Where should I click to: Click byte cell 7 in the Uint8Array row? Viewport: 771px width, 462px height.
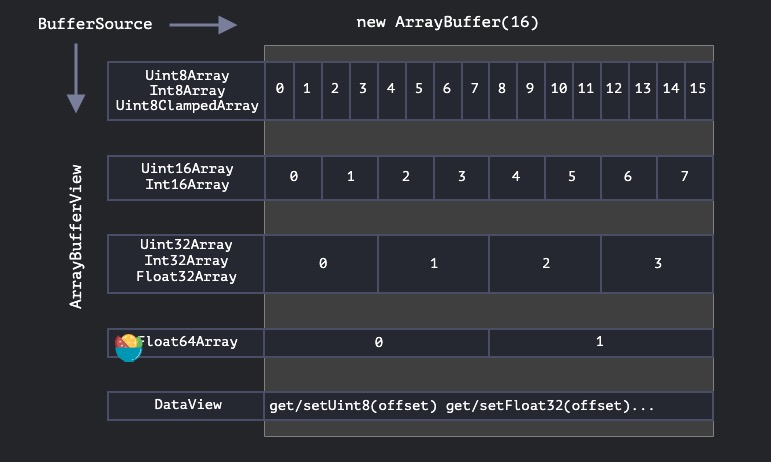475,90
